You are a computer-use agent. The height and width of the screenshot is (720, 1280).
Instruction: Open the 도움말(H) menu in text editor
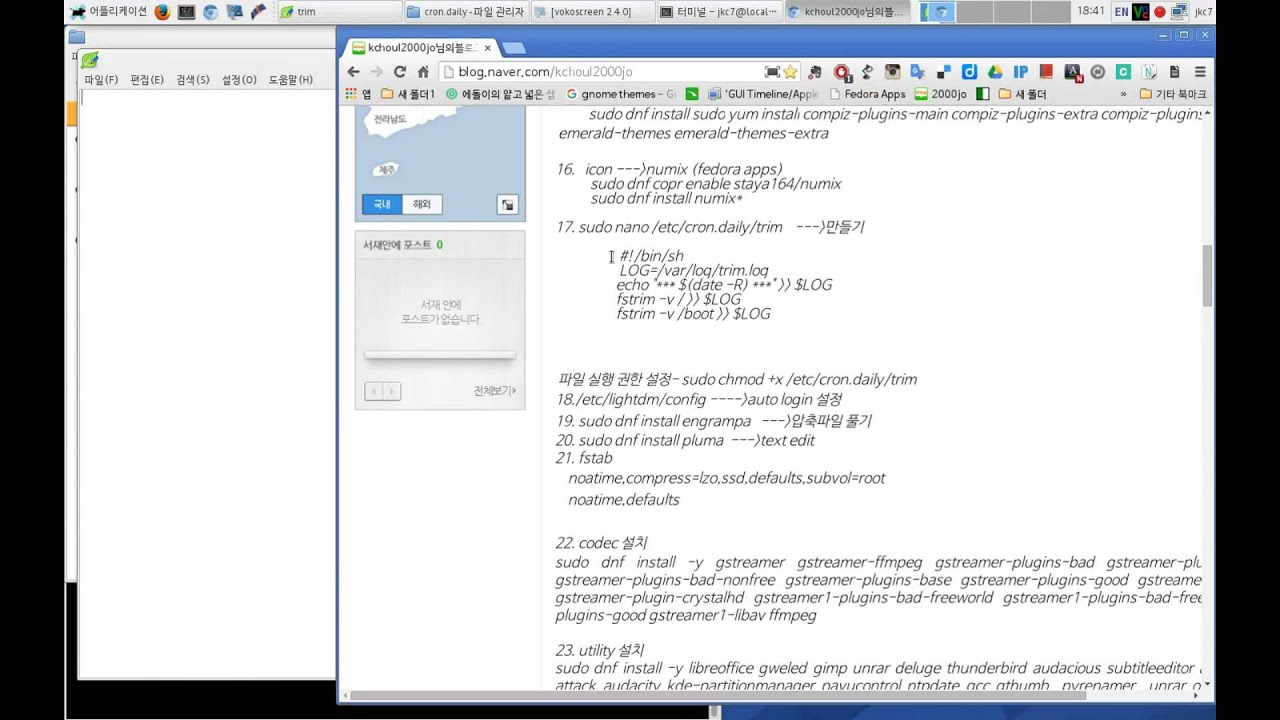pos(291,80)
